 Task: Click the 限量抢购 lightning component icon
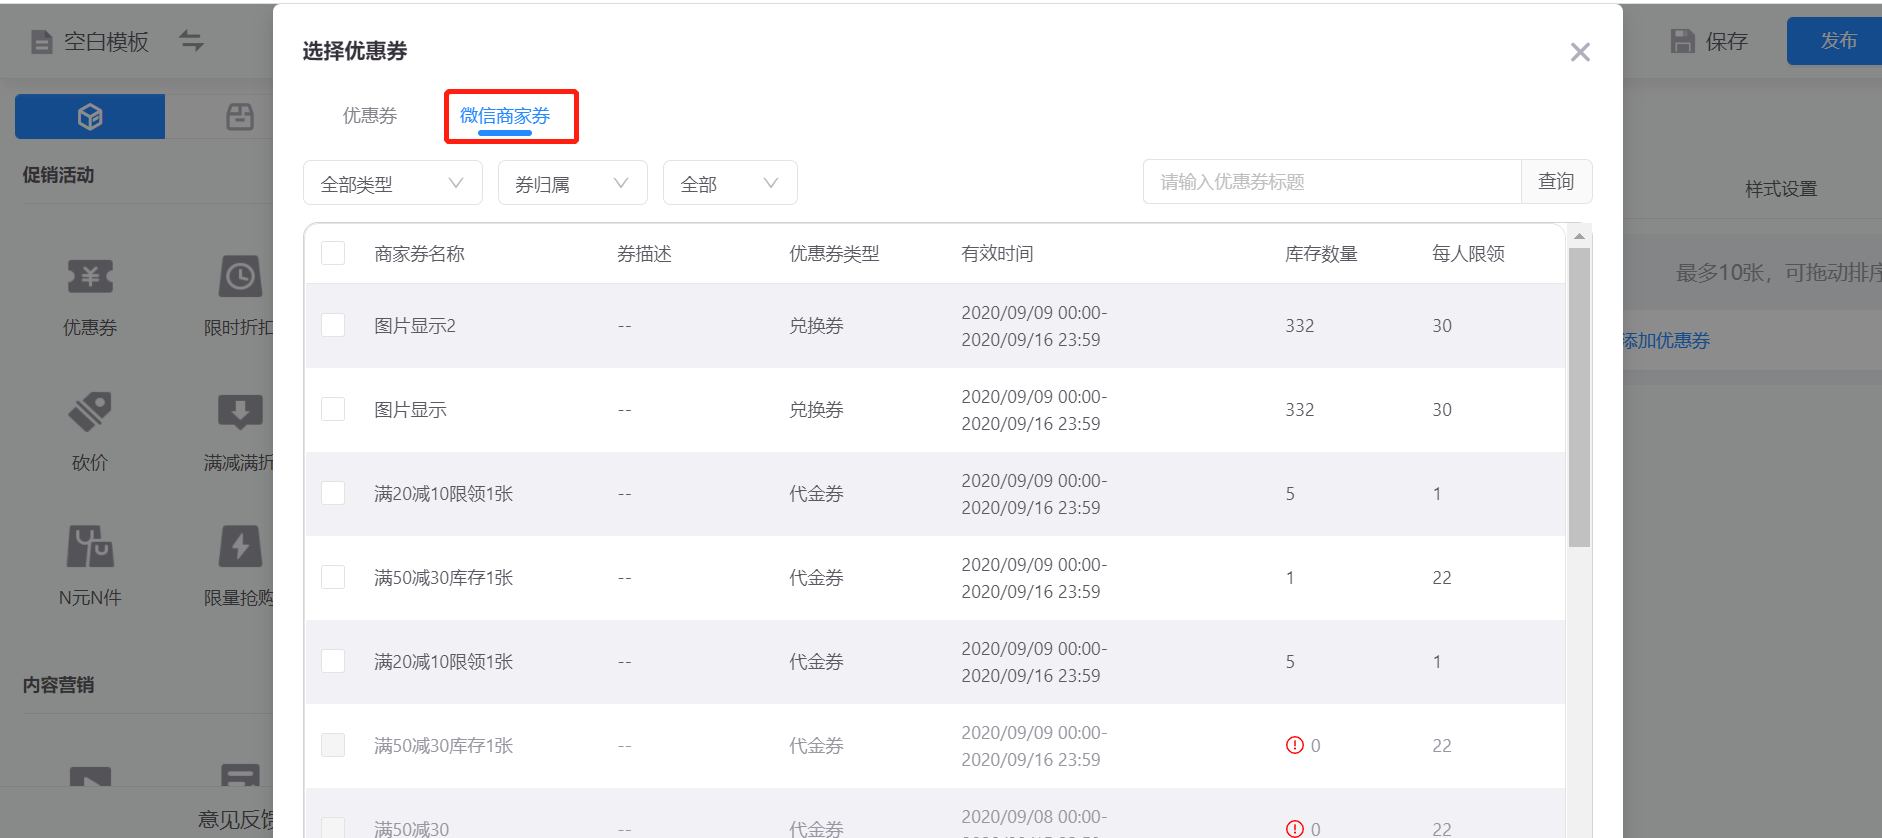(x=240, y=546)
